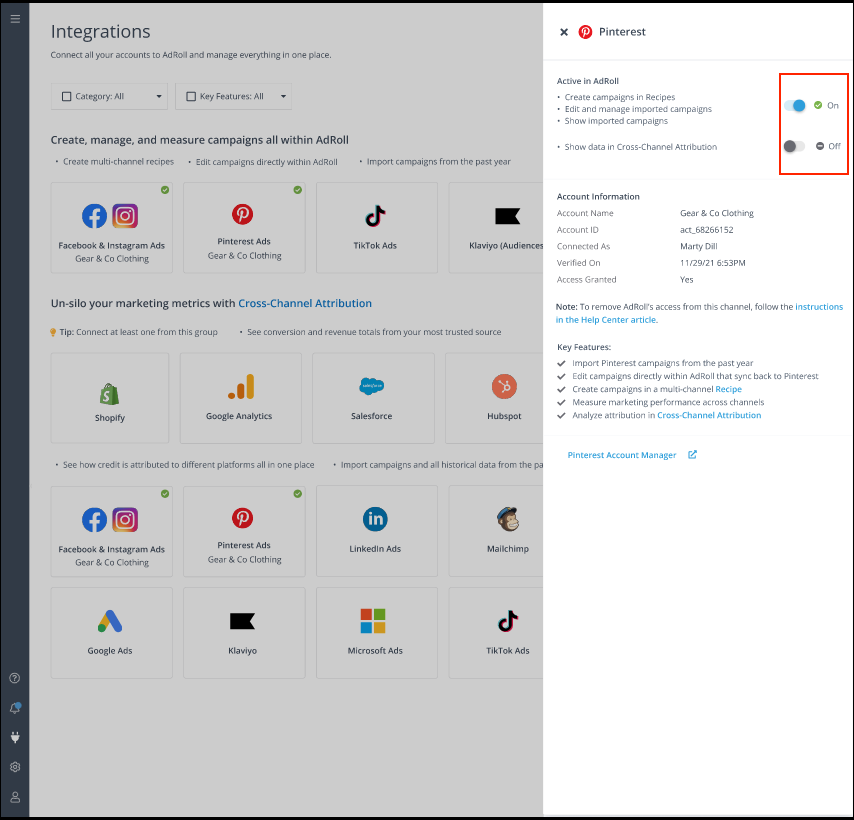
Task: Open the Pinterest Account Manager link
Action: pos(621,455)
